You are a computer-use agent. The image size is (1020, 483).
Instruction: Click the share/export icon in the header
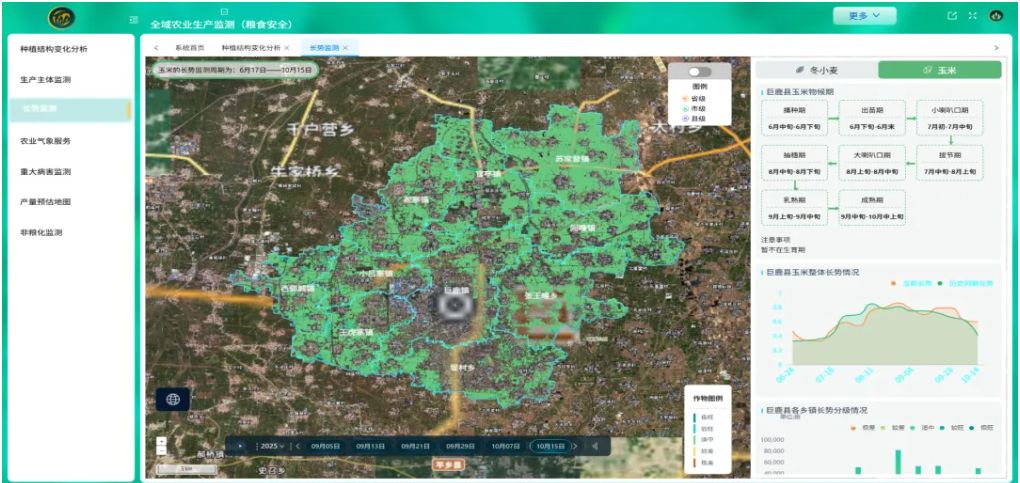coord(952,16)
